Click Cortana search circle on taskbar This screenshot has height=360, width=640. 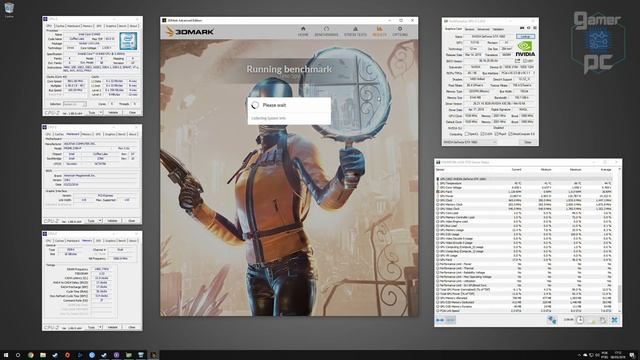pos(18,355)
